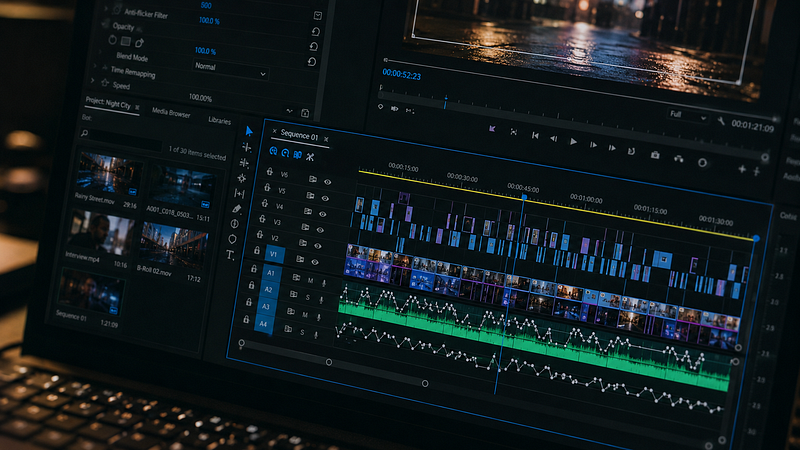The width and height of the screenshot is (800, 450).
Task: Choose free draw bezier mask pen
Action: 139,43
